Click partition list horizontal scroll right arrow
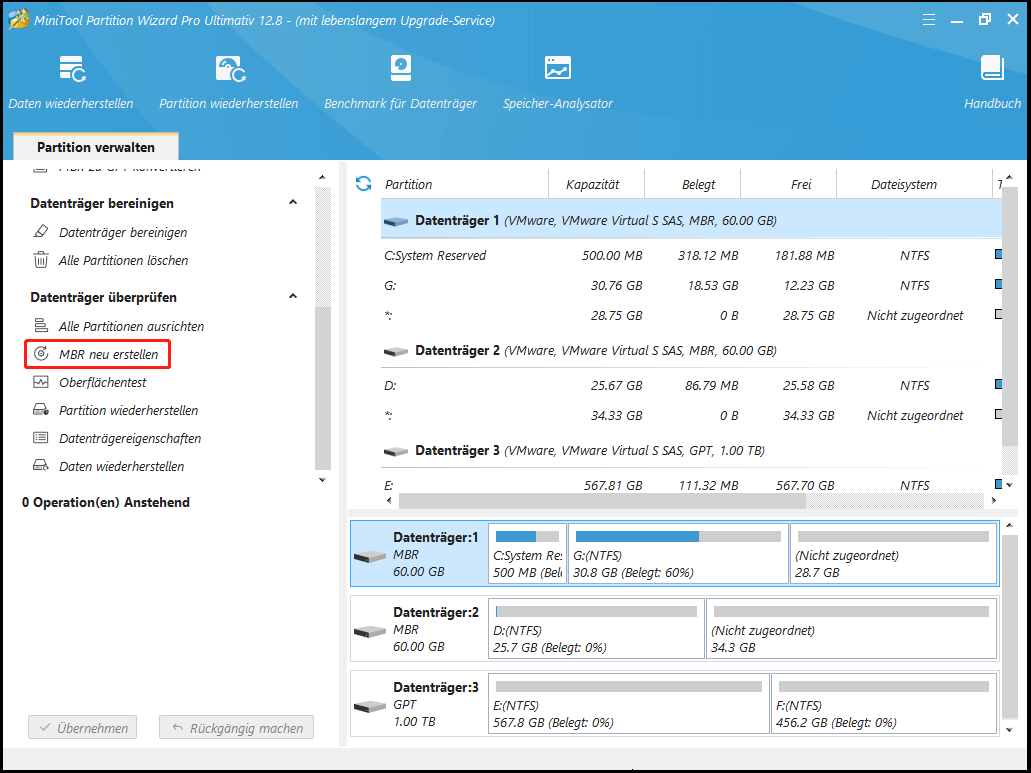Image resolution: width=1031 pixels, height=773 pixels. pos(994,501)
